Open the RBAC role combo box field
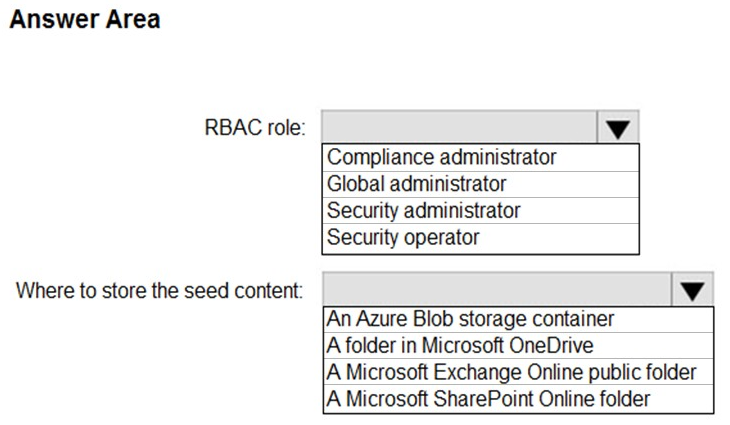This screenshot has height=425, width=730. tap(460, 128)
